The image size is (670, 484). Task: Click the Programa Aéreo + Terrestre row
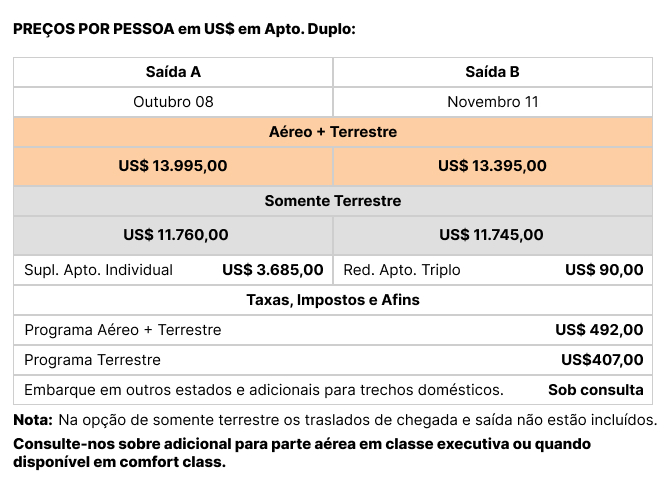333,330
